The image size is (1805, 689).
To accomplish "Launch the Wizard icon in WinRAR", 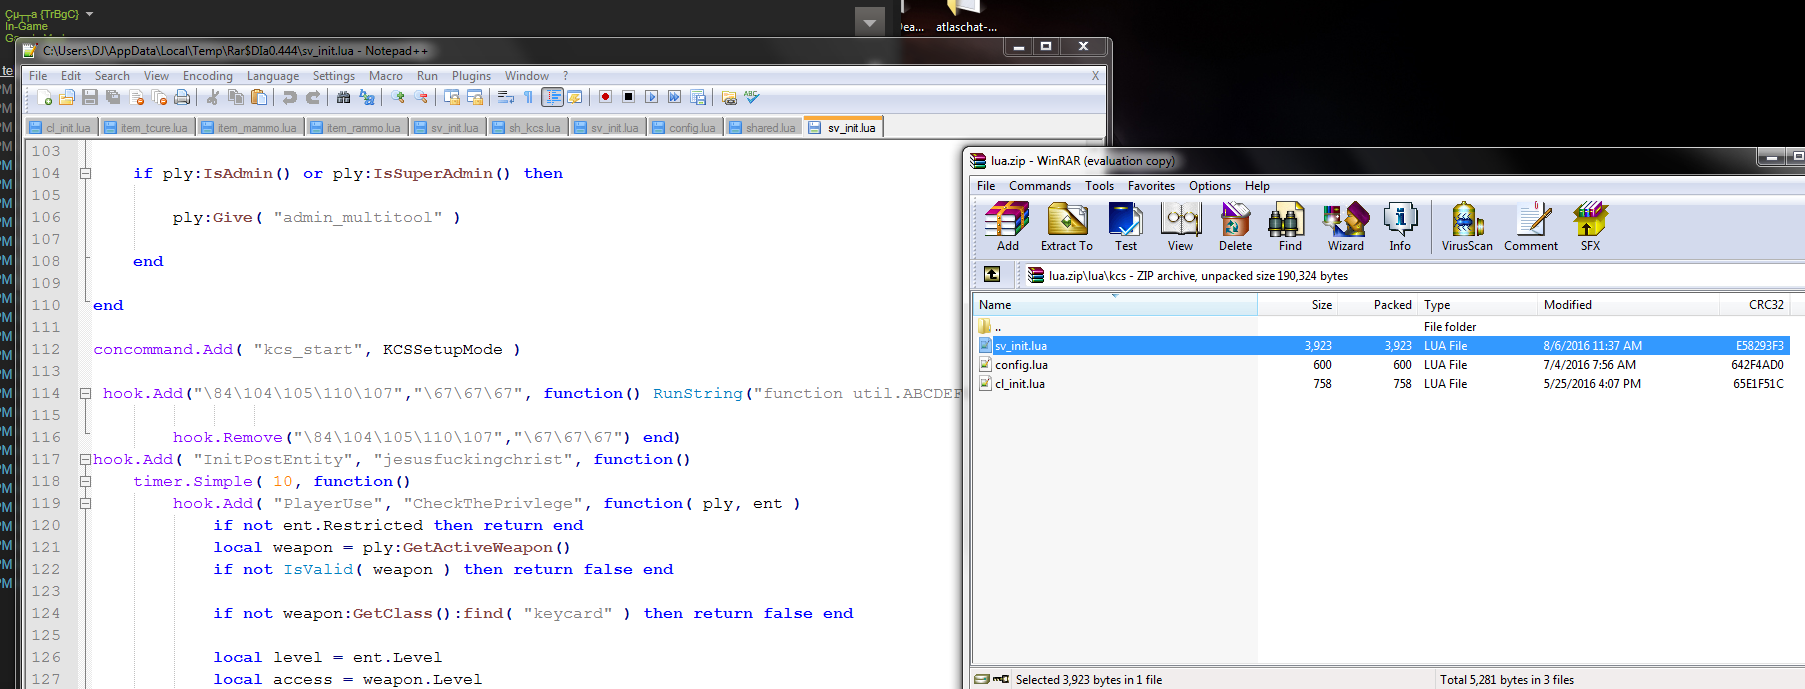I will coord(1345,226).
